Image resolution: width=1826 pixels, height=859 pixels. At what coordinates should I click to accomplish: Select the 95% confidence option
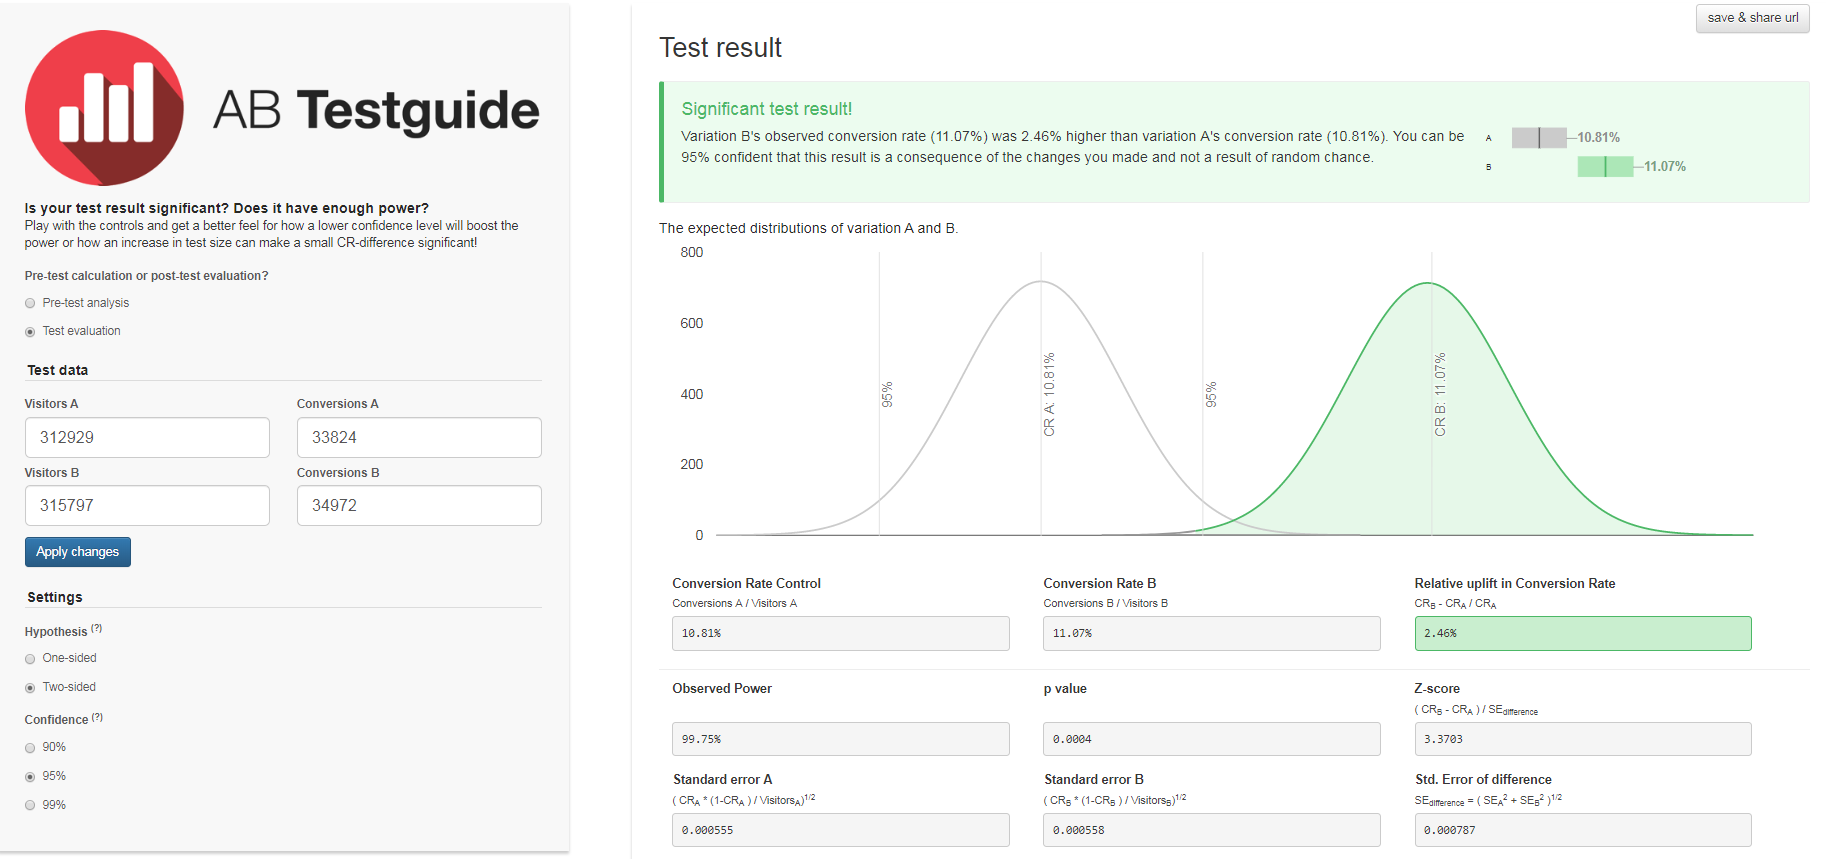coord(30,777)
